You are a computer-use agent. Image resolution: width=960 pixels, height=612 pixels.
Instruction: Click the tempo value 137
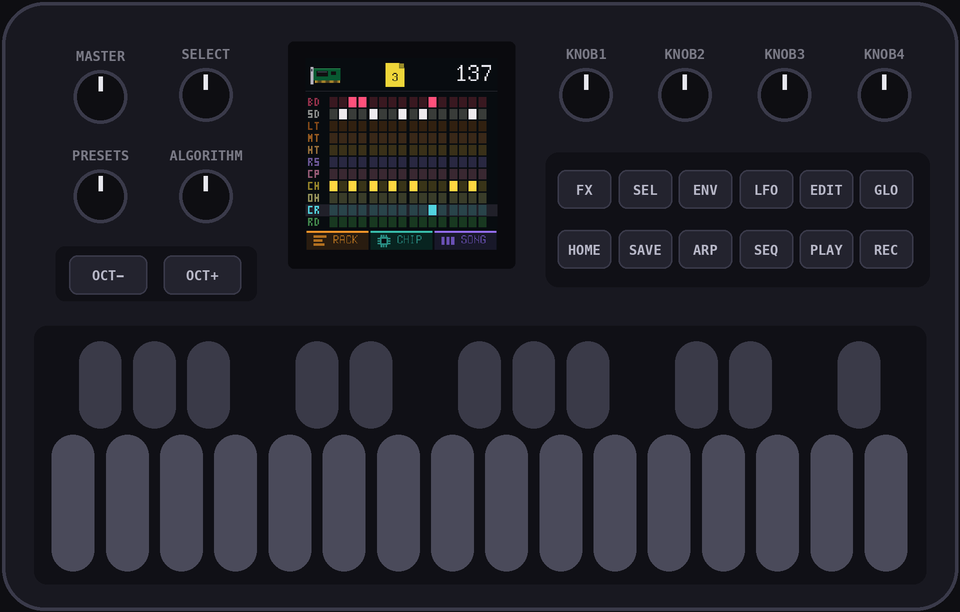473,74
